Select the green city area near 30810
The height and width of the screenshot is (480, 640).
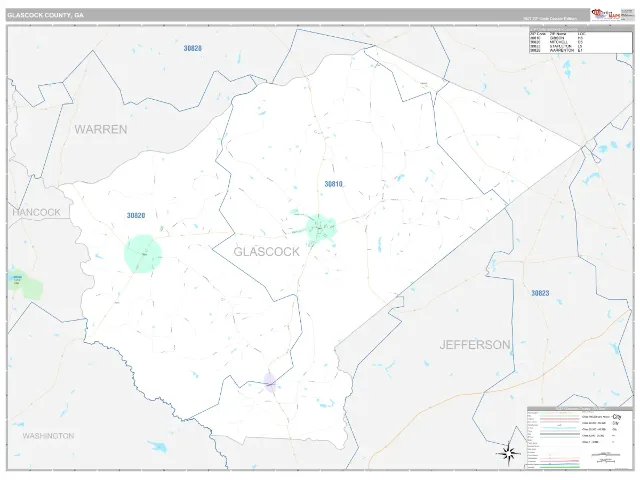tap(321, 229)
